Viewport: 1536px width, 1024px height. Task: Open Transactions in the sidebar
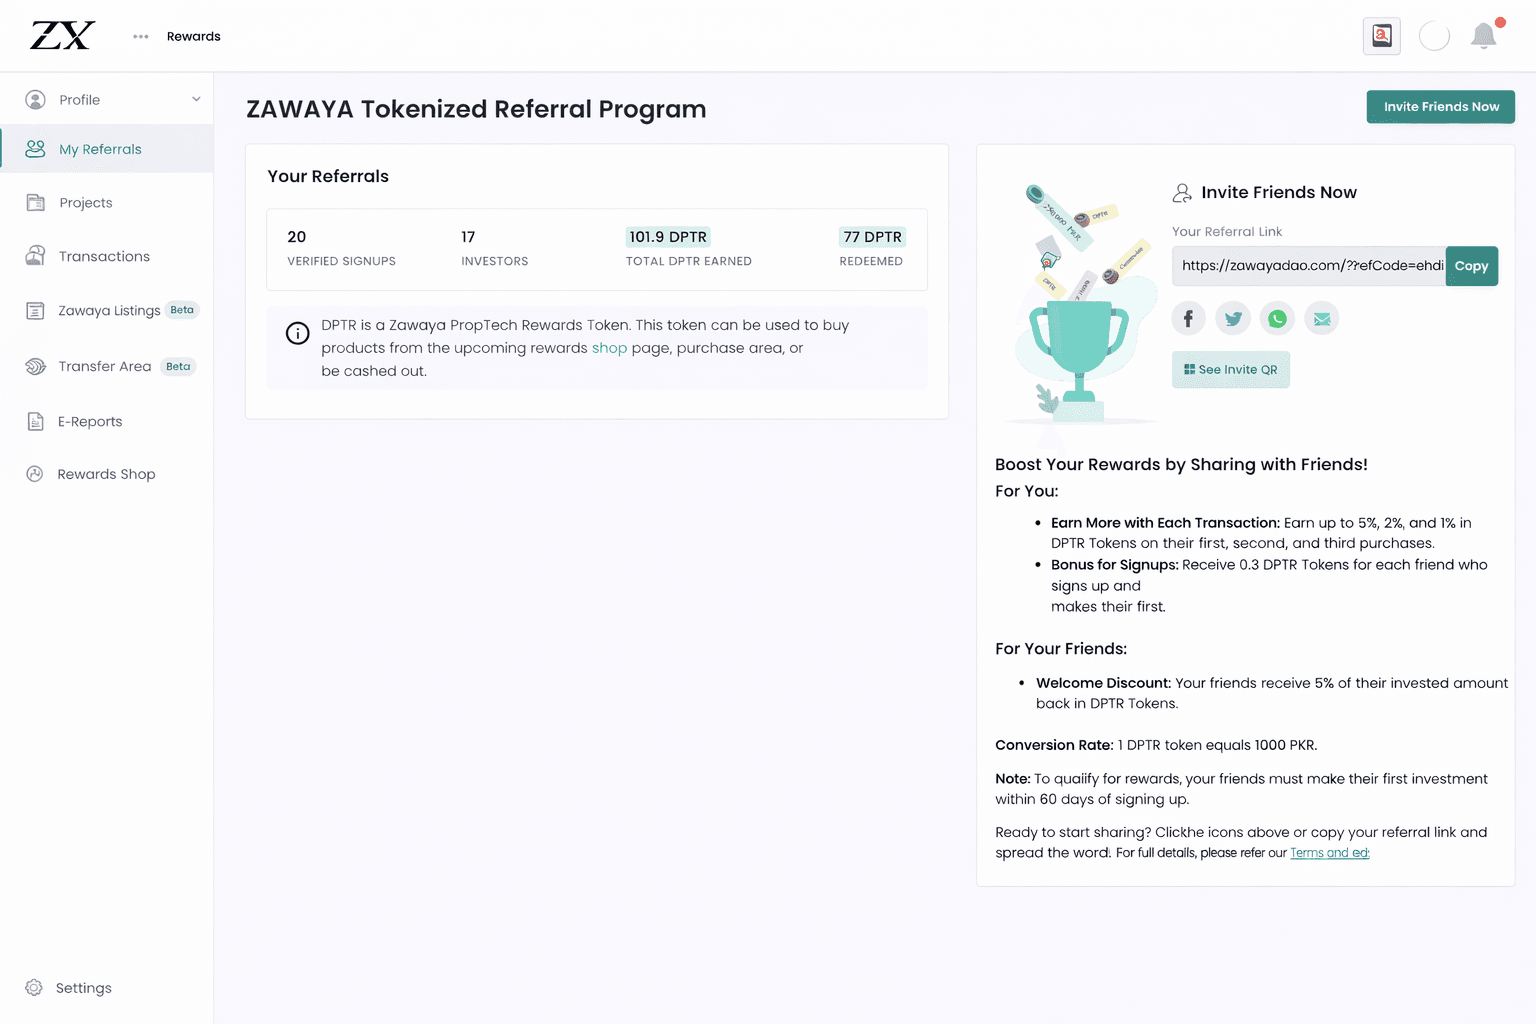pyautogui.click(x=104, y=256)
